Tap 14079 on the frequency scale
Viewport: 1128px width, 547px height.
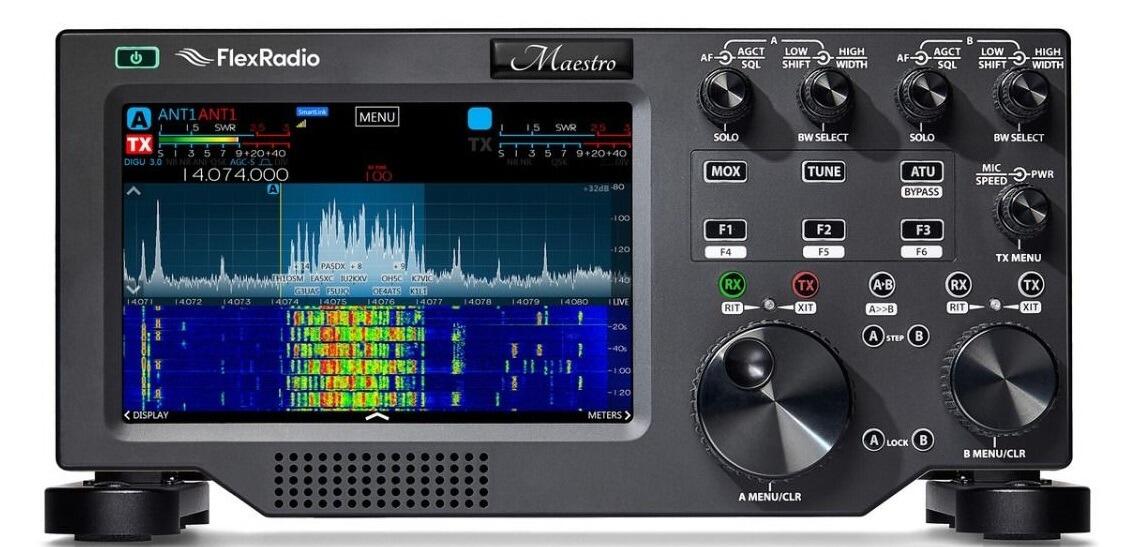(x=525, y=302)
